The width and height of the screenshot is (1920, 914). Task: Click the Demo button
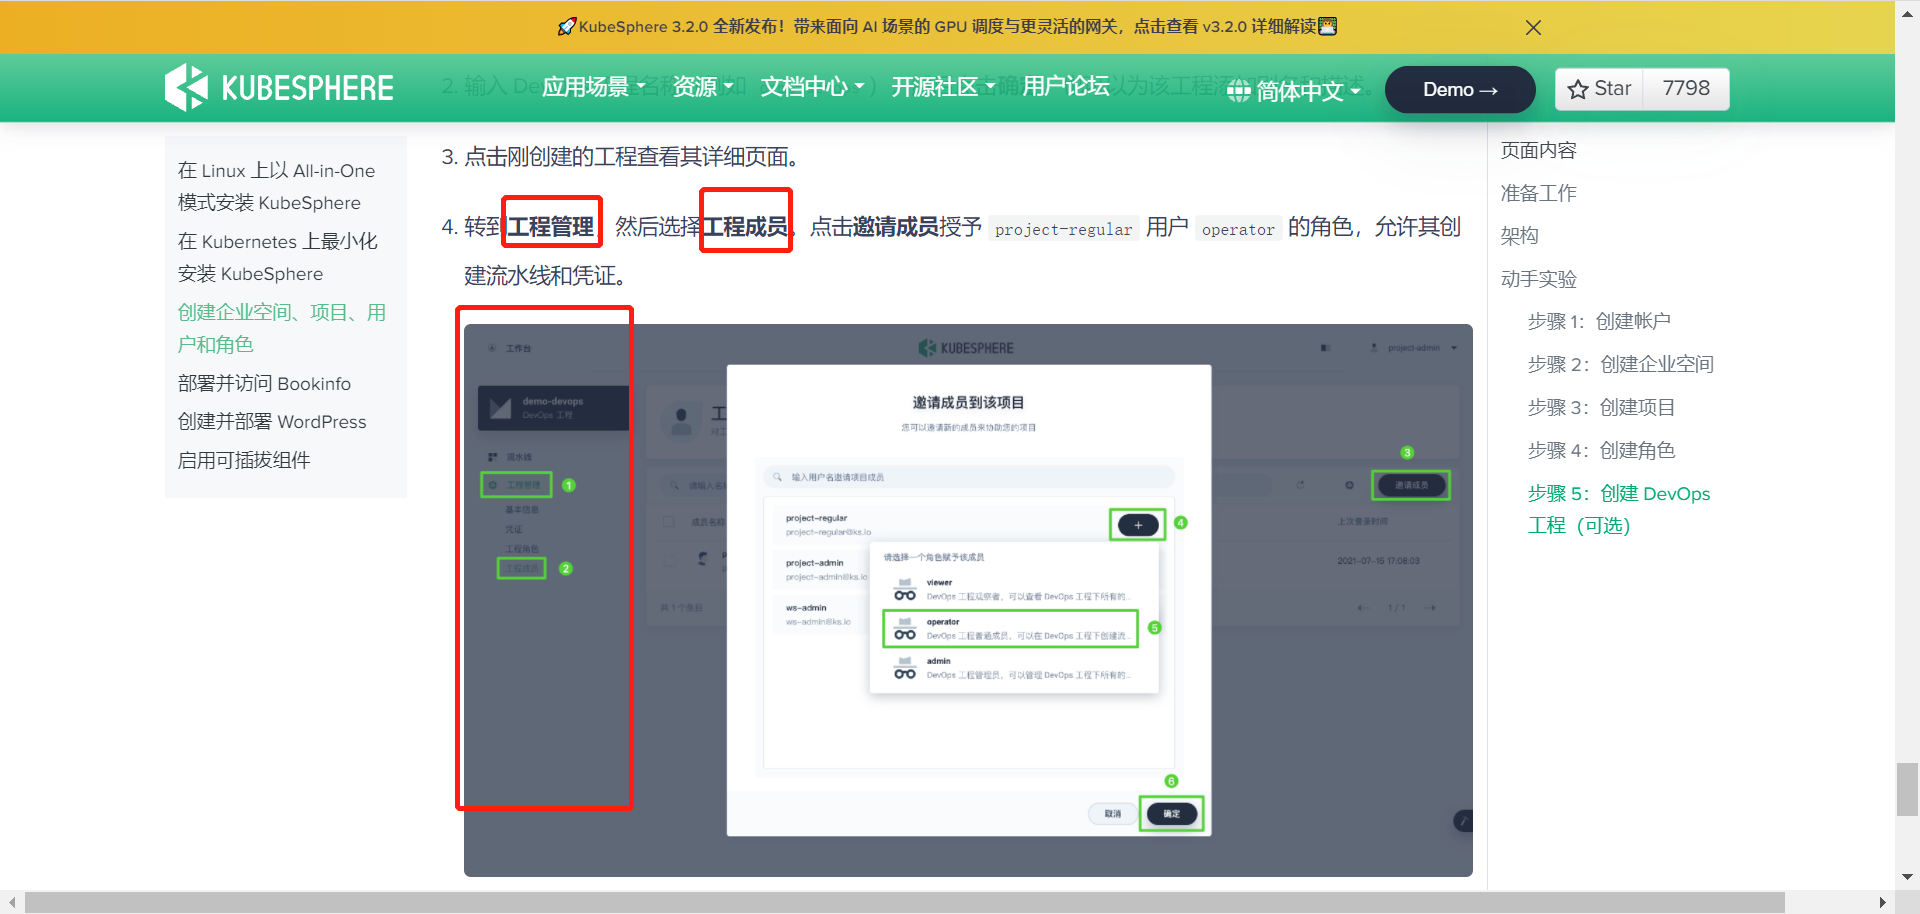(x=1460, y=89)
